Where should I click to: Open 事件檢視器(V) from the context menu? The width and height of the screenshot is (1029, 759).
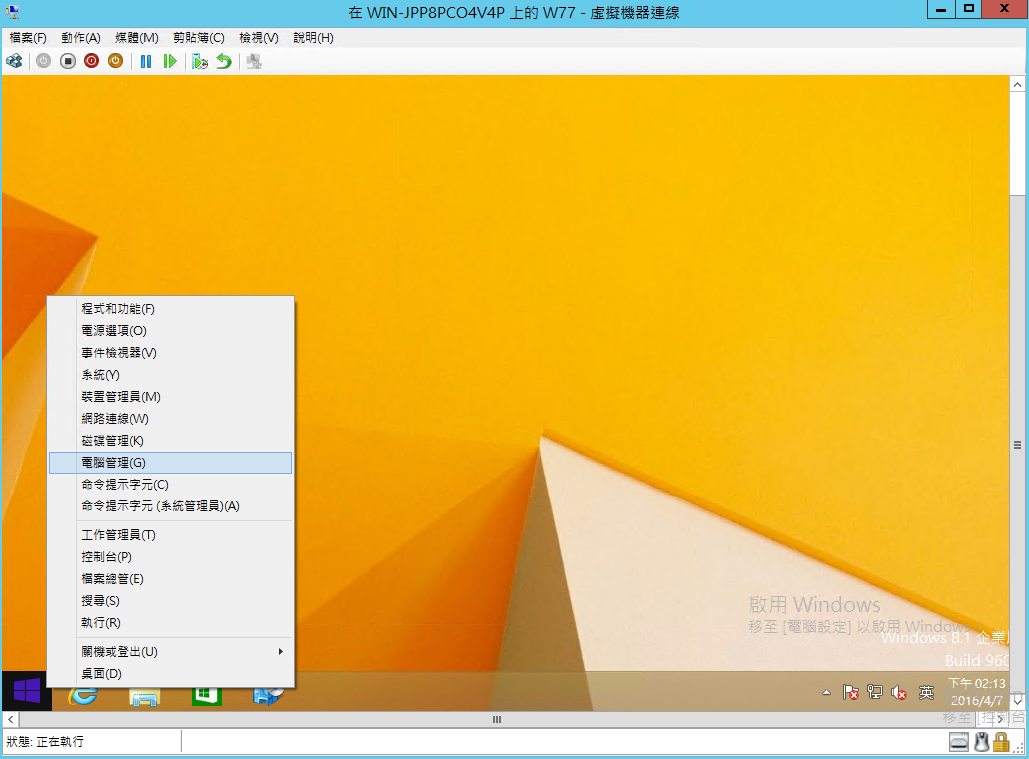pyautogui.click(x=171, y=353)
